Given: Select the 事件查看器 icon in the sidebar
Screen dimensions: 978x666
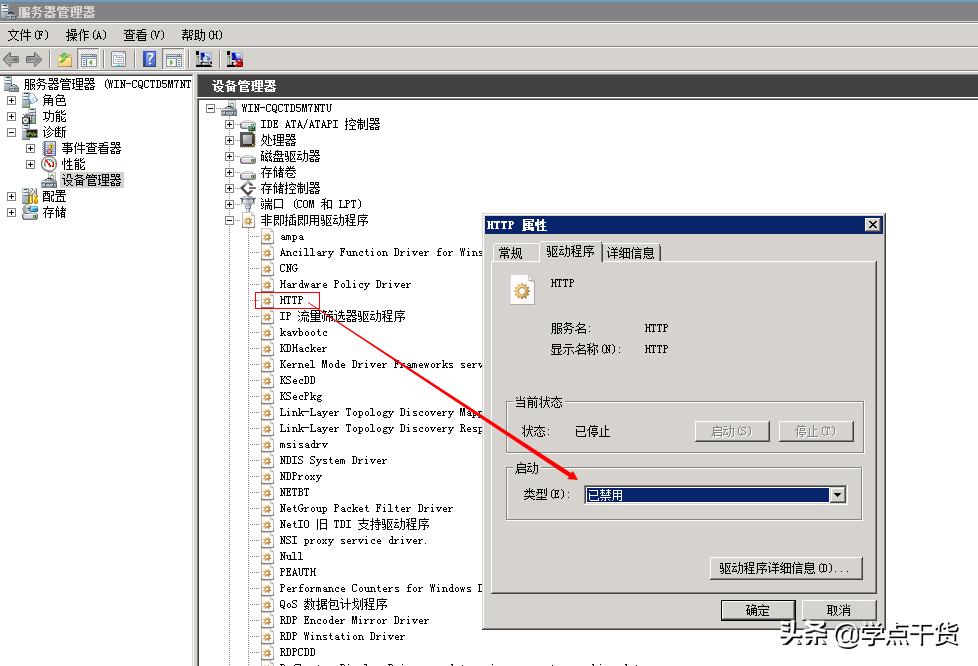Looking at the screenshot, I should [x=50, y=147].
